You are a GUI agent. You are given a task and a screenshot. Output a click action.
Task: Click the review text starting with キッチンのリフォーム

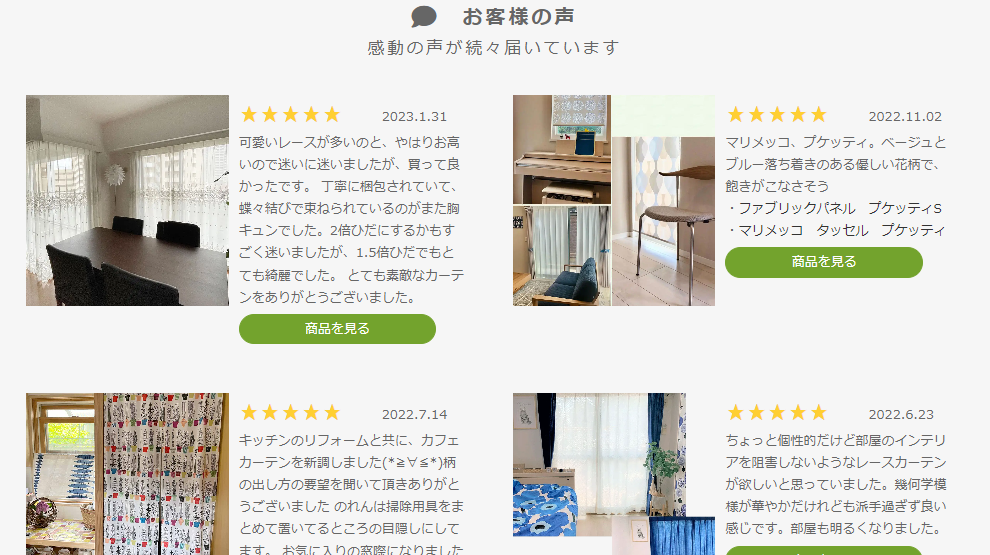352,494
